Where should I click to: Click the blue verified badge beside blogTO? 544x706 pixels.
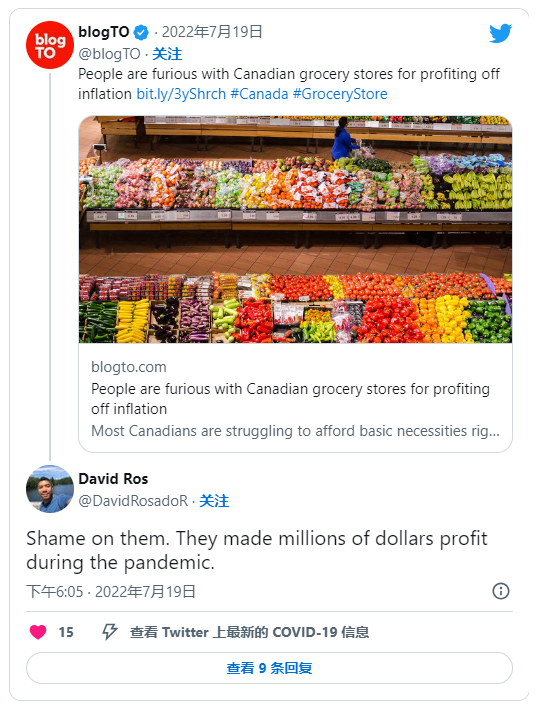[x=141, y=32]
